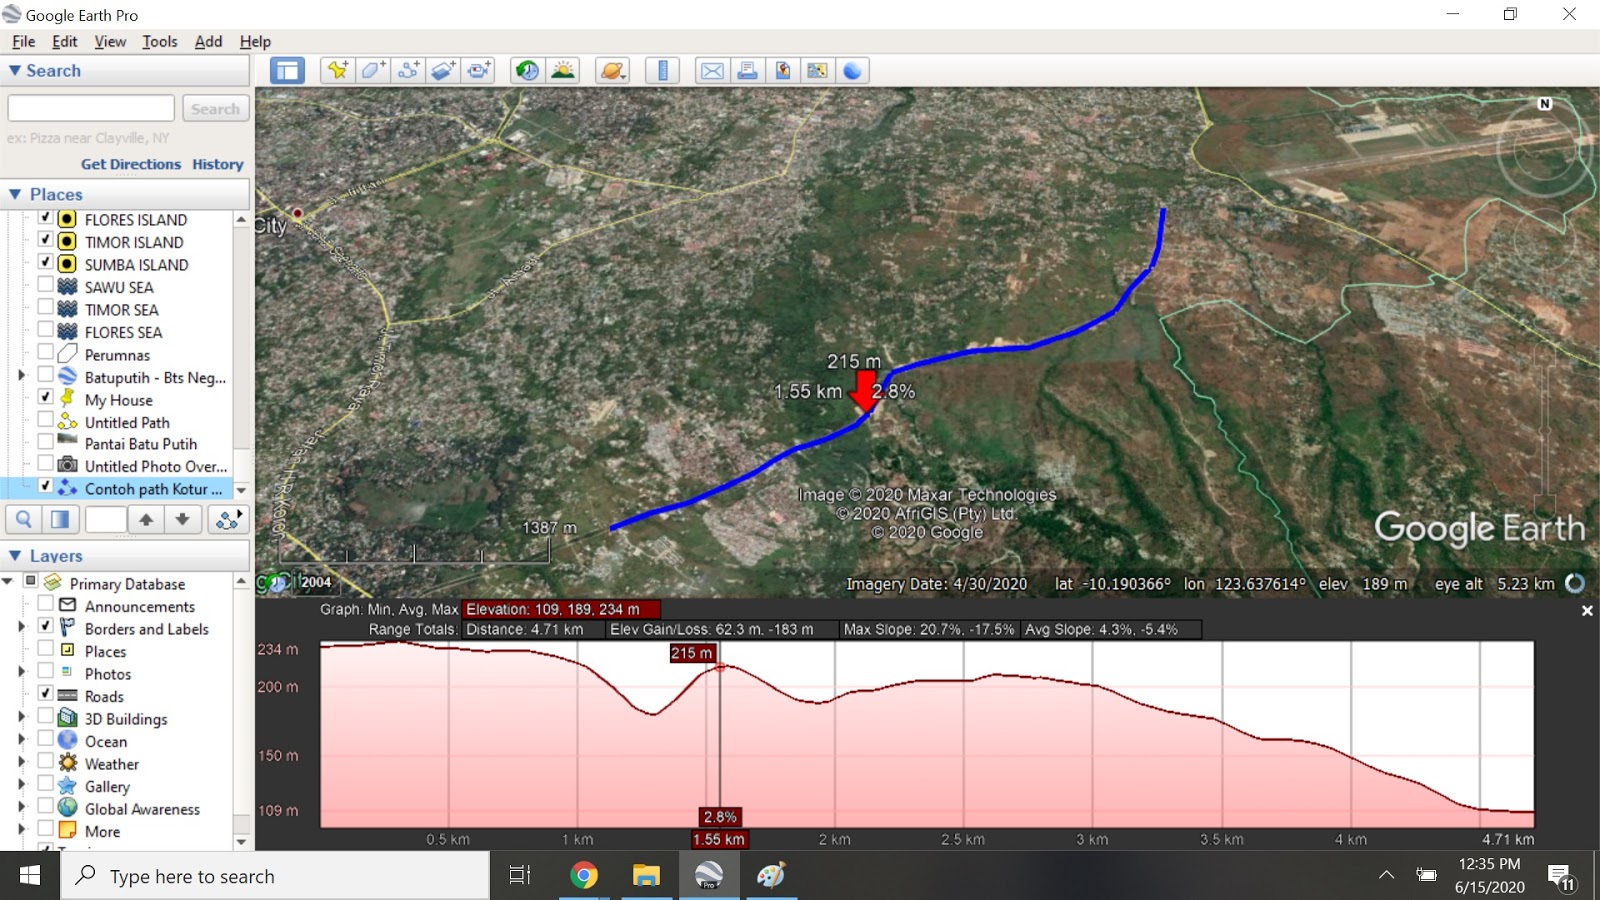Expand the Batuputih - Bts Neg item
The height and width of the screenshot is (900, 1600).
22,375
